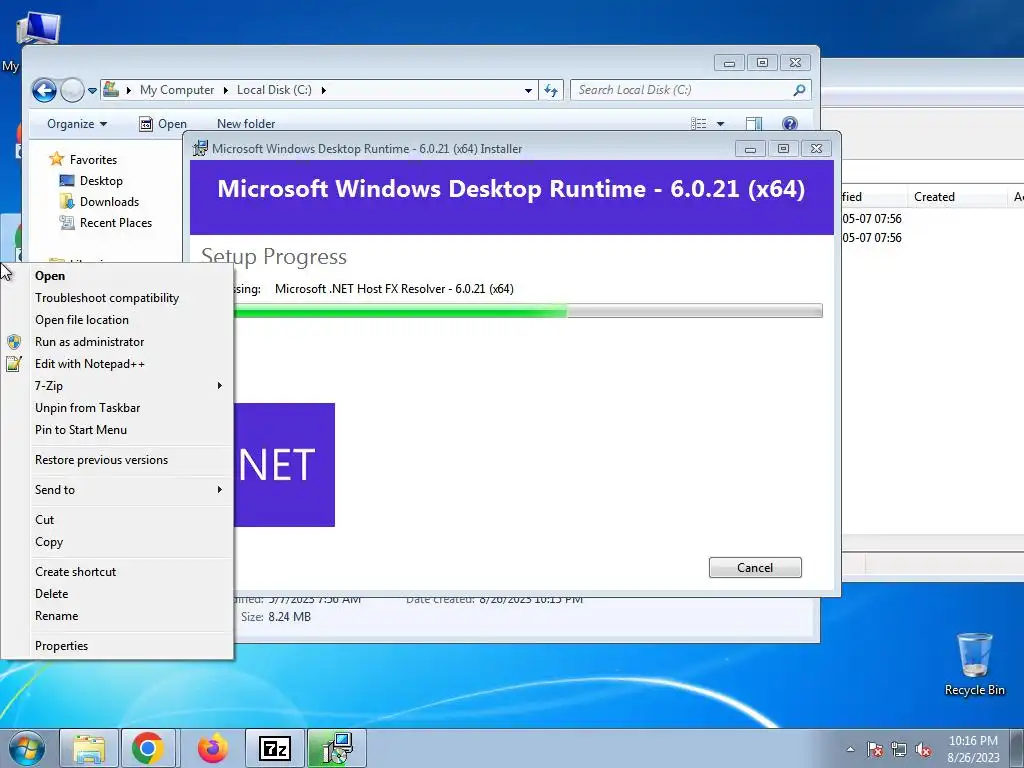Choose Create shortcut
The width and height of the screenshot is (1024, 768).
coord(75,571)
